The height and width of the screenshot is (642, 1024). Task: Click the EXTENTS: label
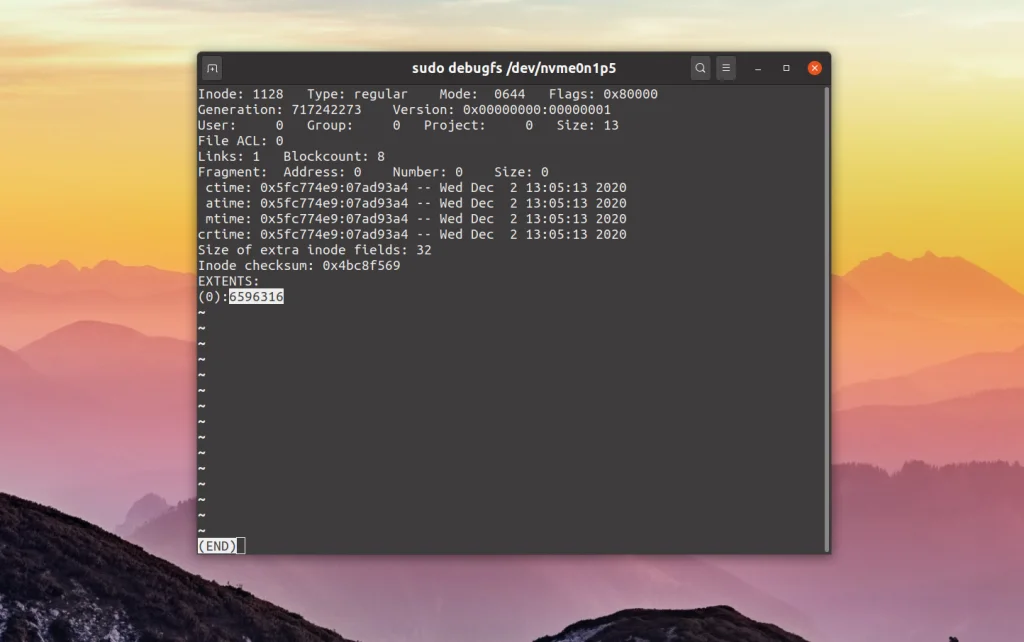tap(227, 281)
